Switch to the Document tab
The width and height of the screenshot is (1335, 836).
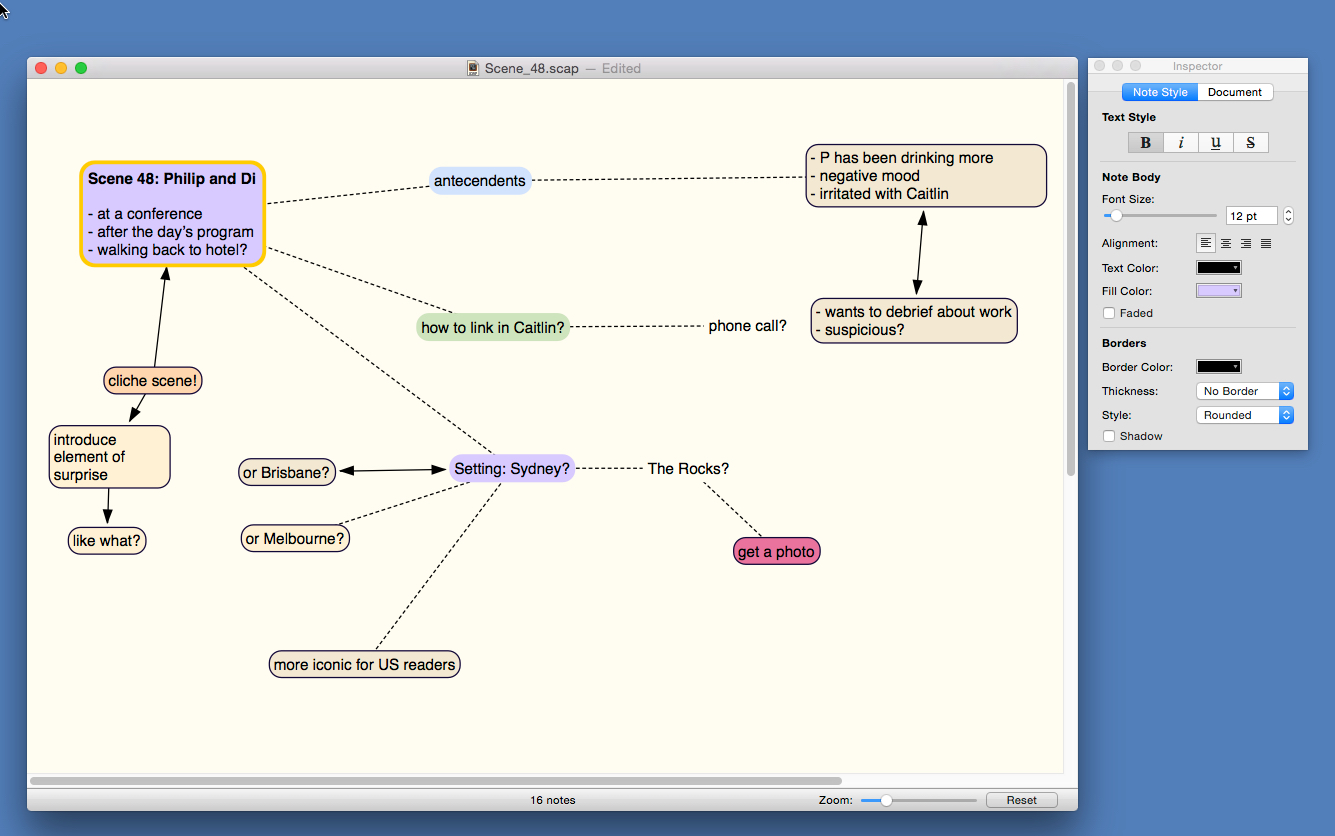click(x=1235, y=92)
